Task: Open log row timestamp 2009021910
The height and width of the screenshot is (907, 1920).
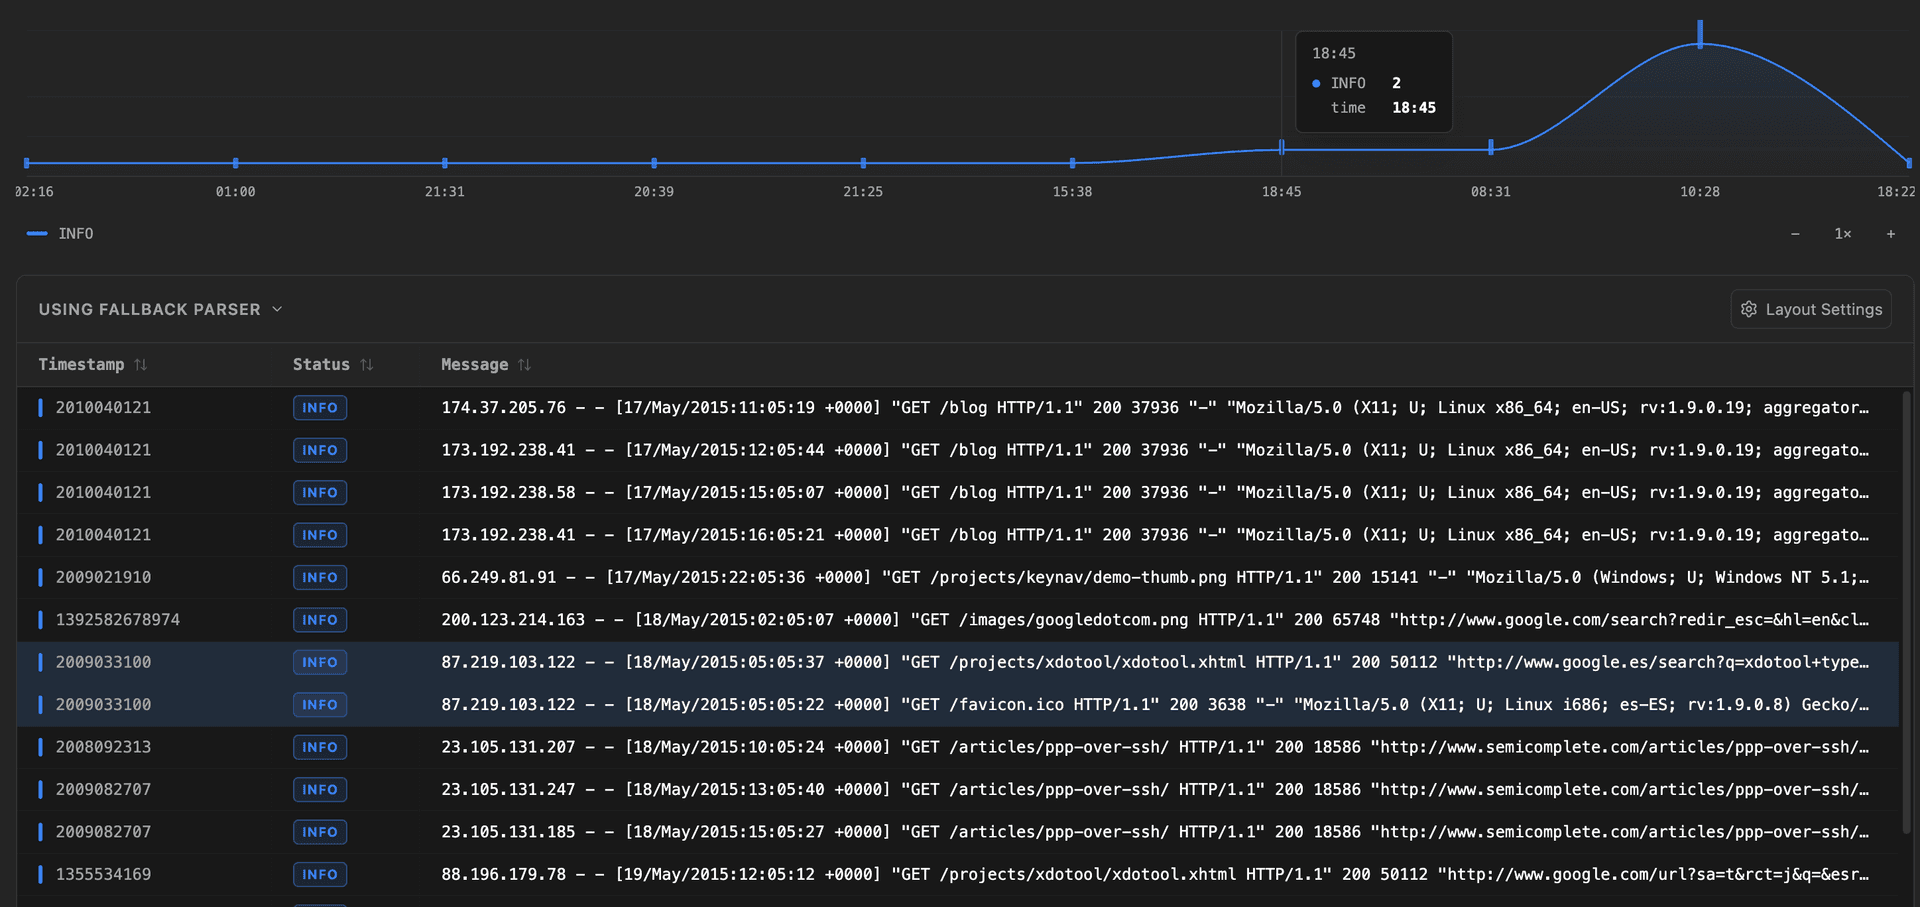Action: click(x=103, y=577)
